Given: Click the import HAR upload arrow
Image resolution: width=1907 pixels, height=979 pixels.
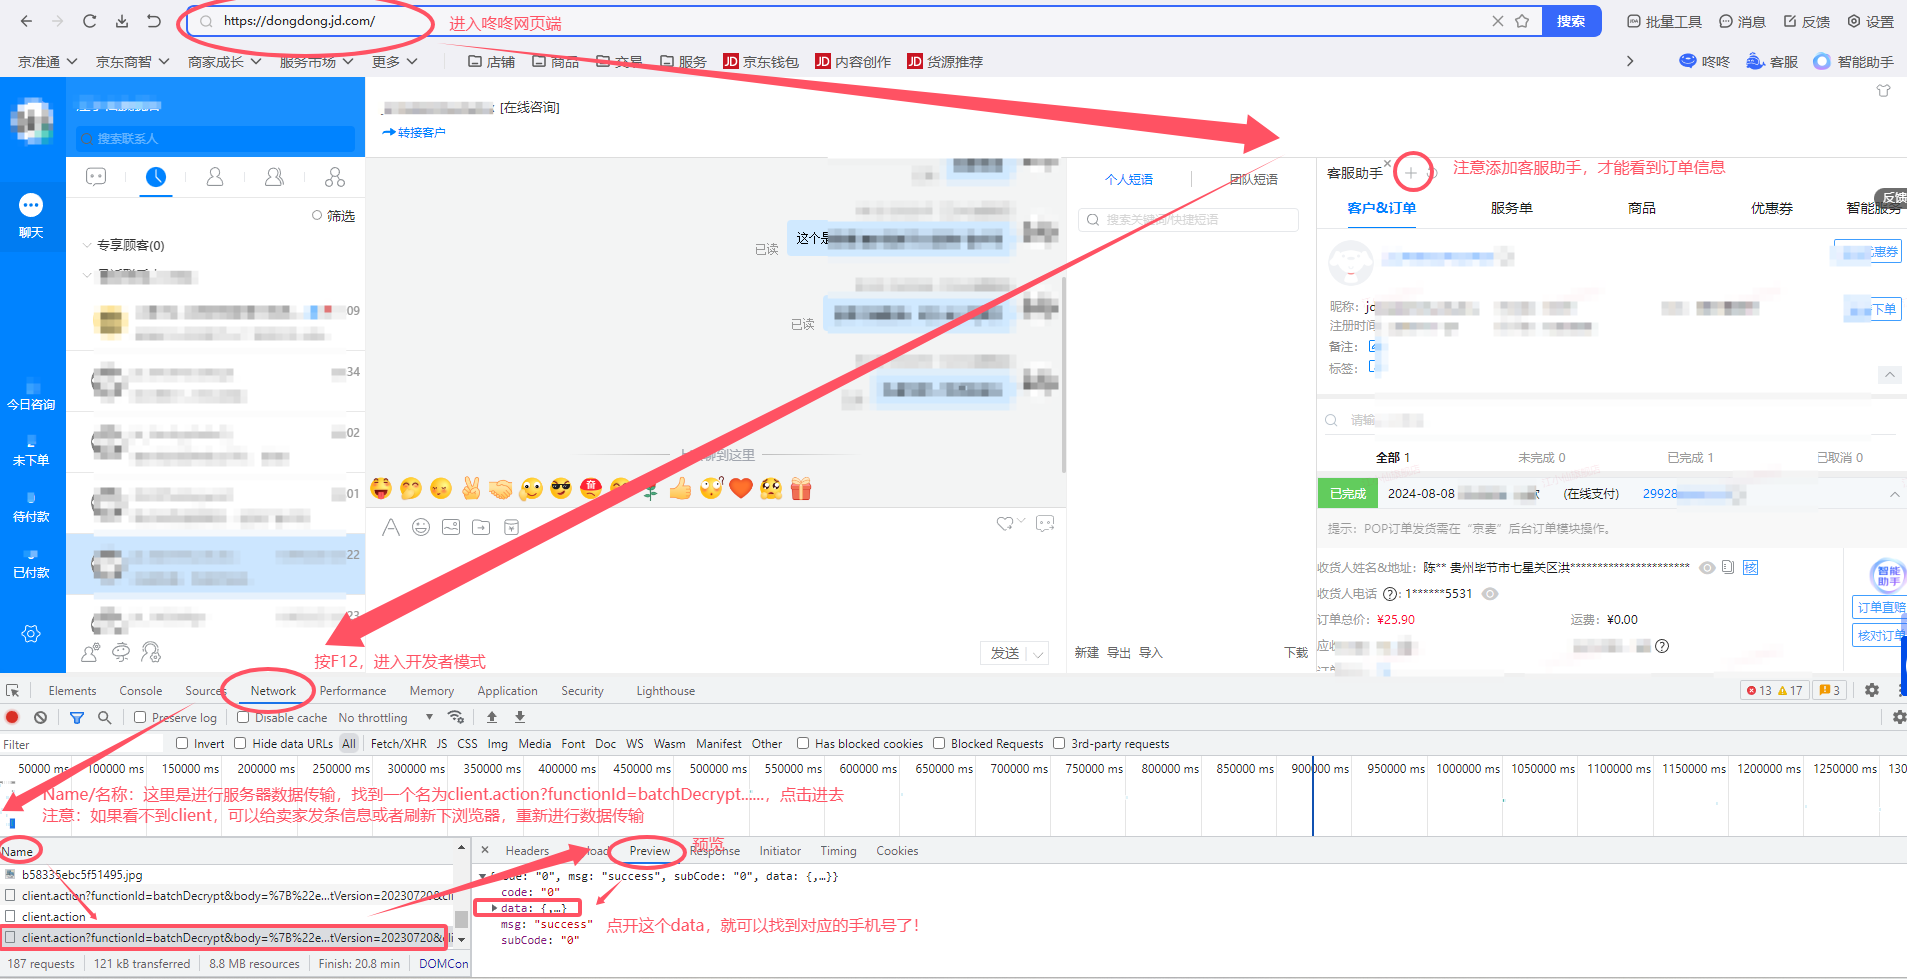Looking at the screenshot, I should [492, 717].
